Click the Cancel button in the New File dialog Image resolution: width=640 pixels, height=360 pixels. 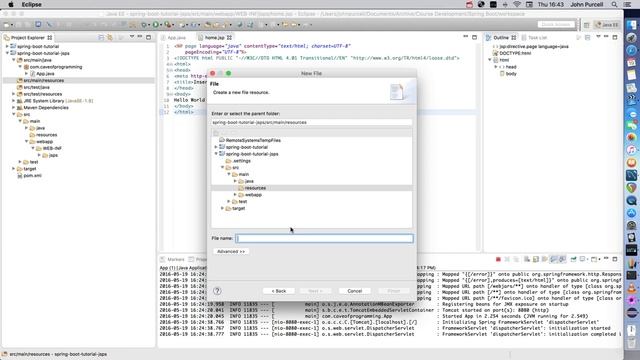tap(355, 291)
